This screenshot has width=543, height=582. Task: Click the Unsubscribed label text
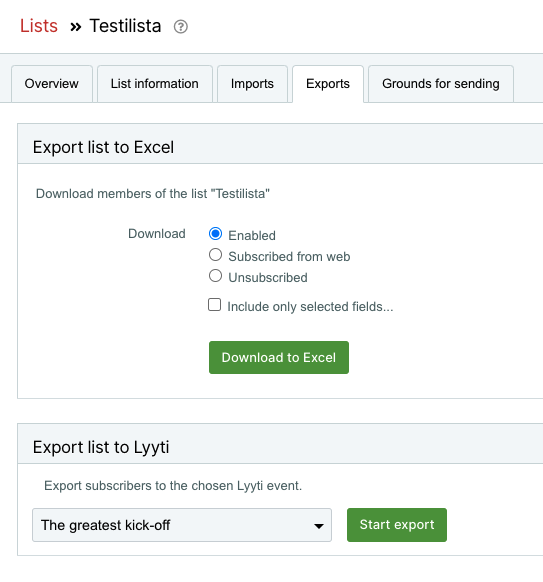pyautogui.click(x=268, y=278)
